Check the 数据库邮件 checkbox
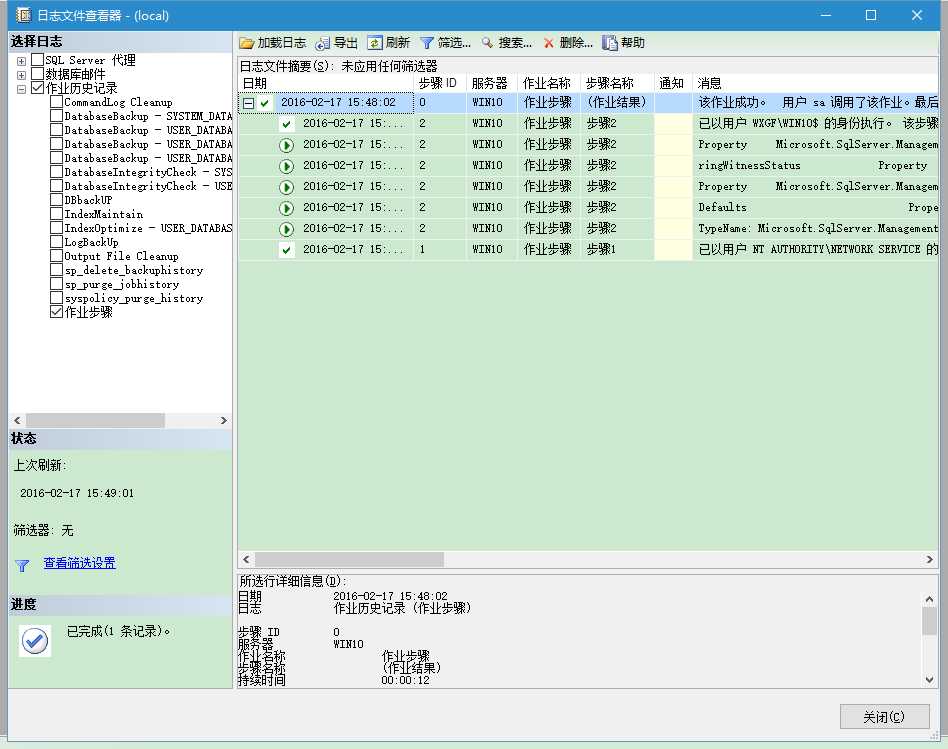 [37, 74]
